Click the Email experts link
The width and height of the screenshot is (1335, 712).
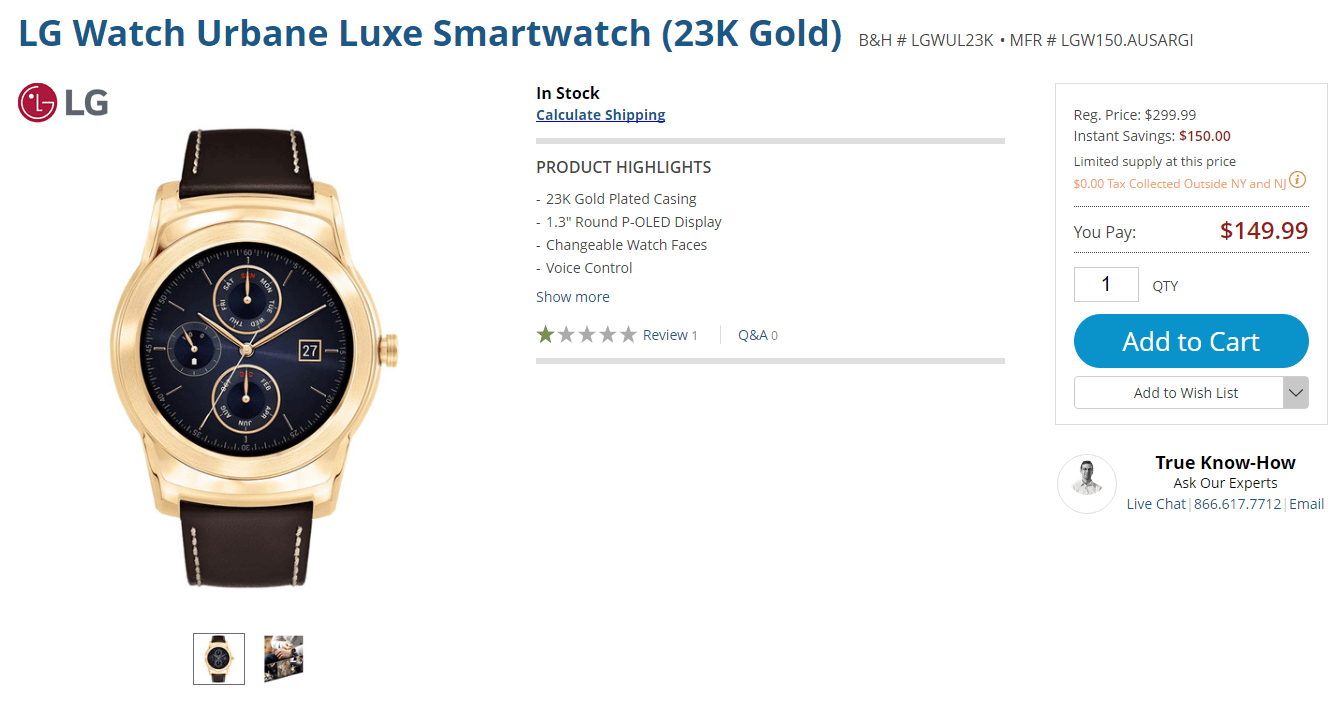1306,504
